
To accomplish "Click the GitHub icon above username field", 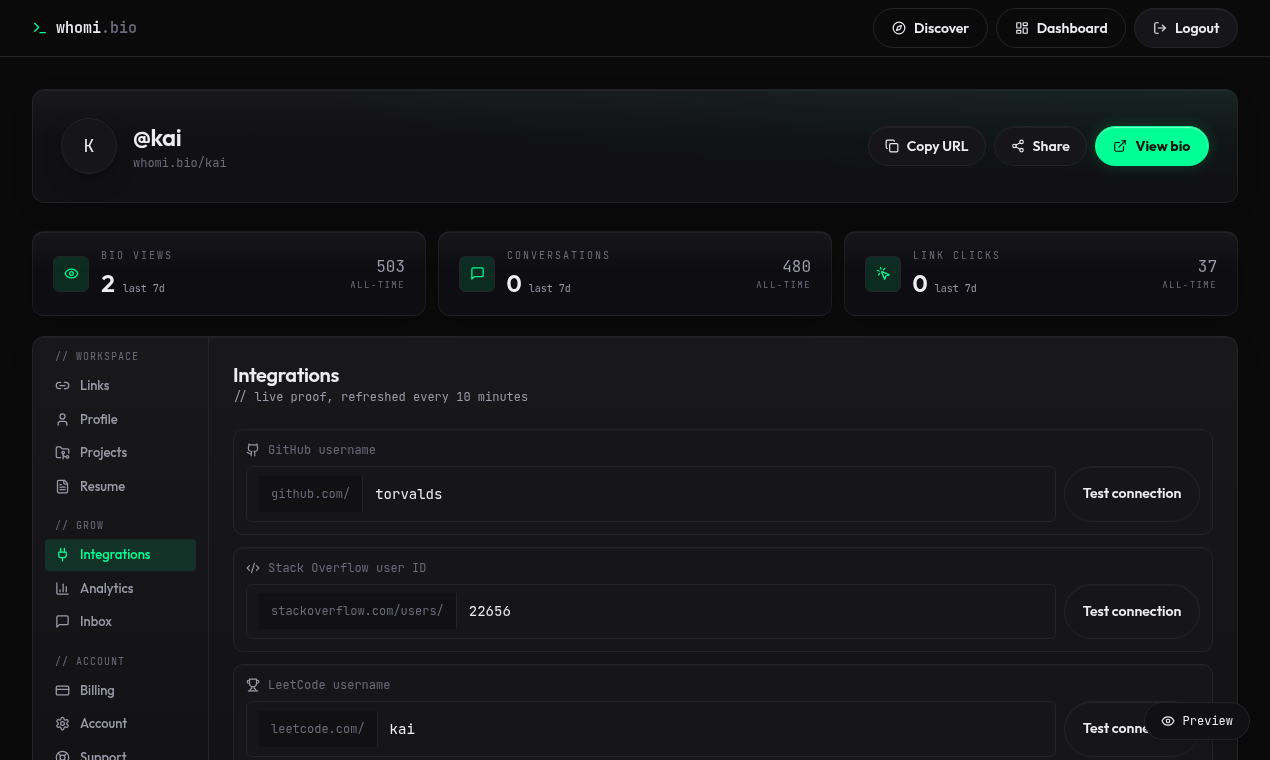I will (253, 450).
